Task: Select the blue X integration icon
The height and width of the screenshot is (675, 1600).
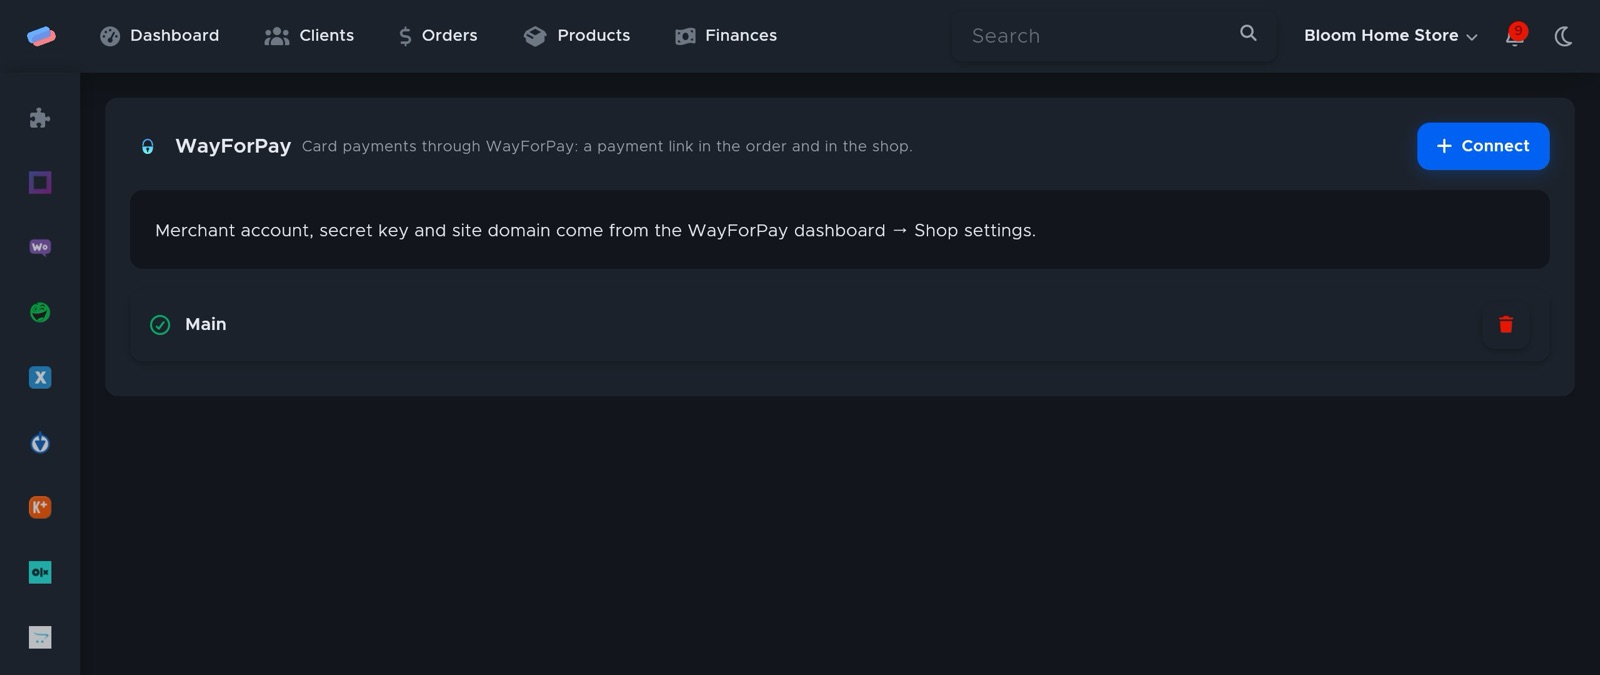Action: tap(40, 377)
